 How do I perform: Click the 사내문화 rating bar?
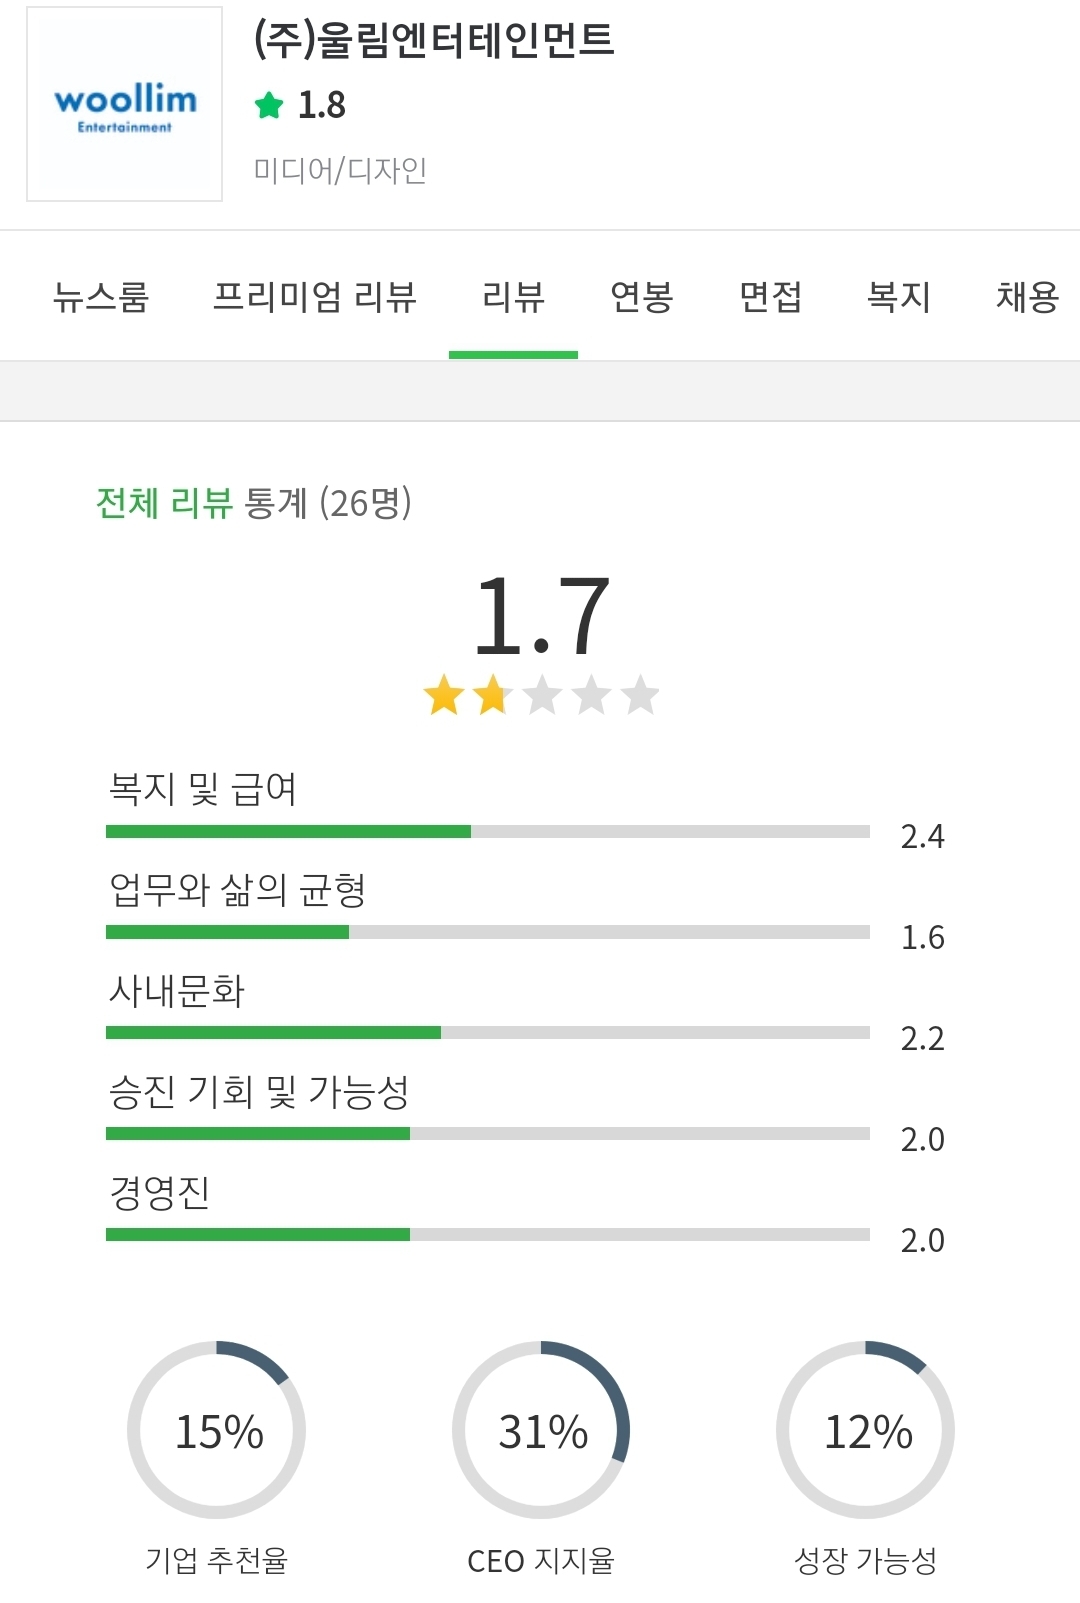pyautogui.click(x=488, y=1032)
